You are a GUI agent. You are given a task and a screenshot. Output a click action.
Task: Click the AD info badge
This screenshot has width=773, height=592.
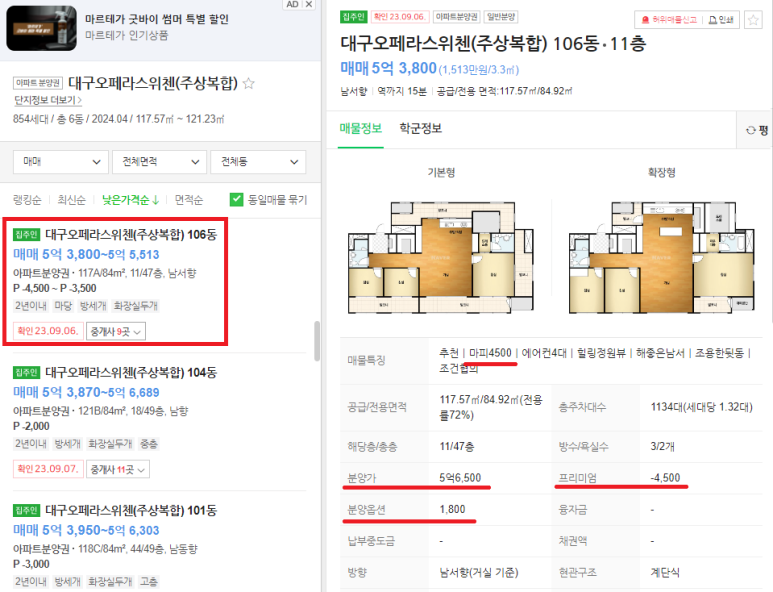coord(292,4)
